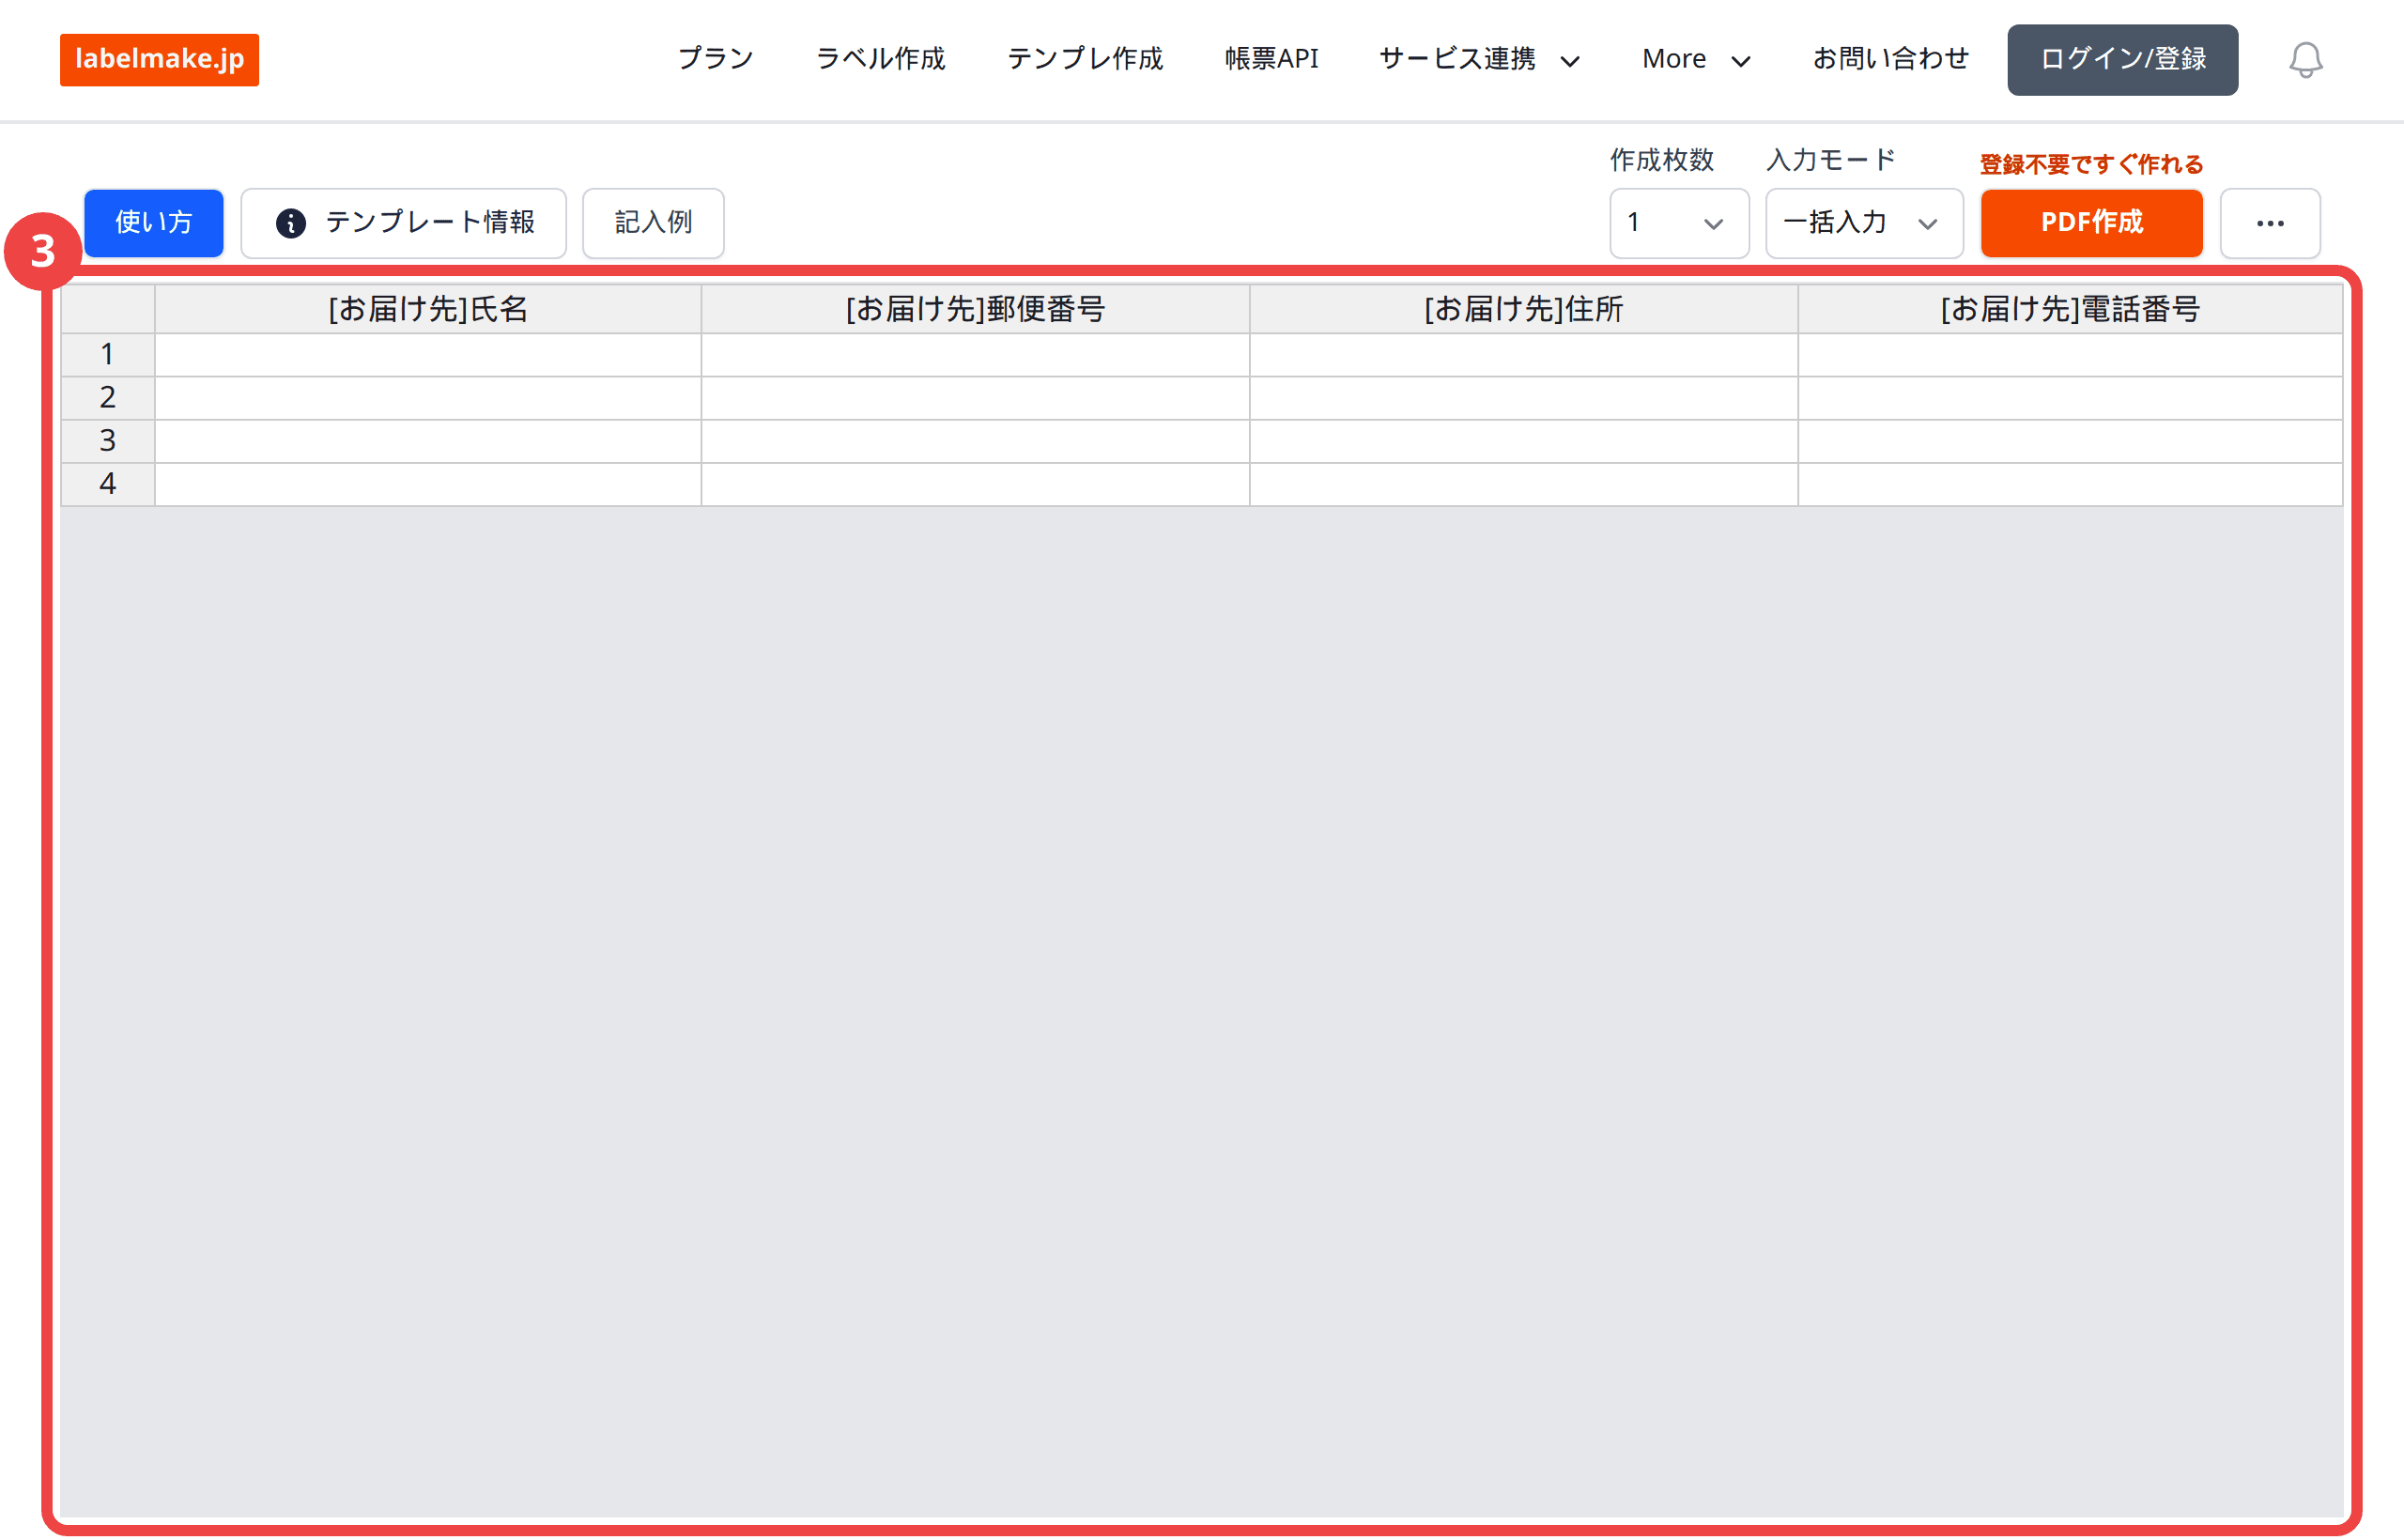Select the [お届け先]氏名 column header
The width and height of the screenshot is (2404, 1540).
[428, 309]
